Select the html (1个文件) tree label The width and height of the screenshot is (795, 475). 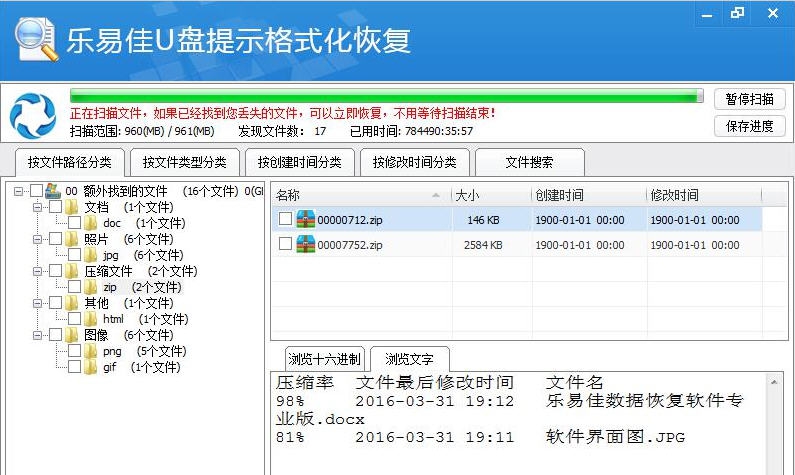click(x=146, y=319)
